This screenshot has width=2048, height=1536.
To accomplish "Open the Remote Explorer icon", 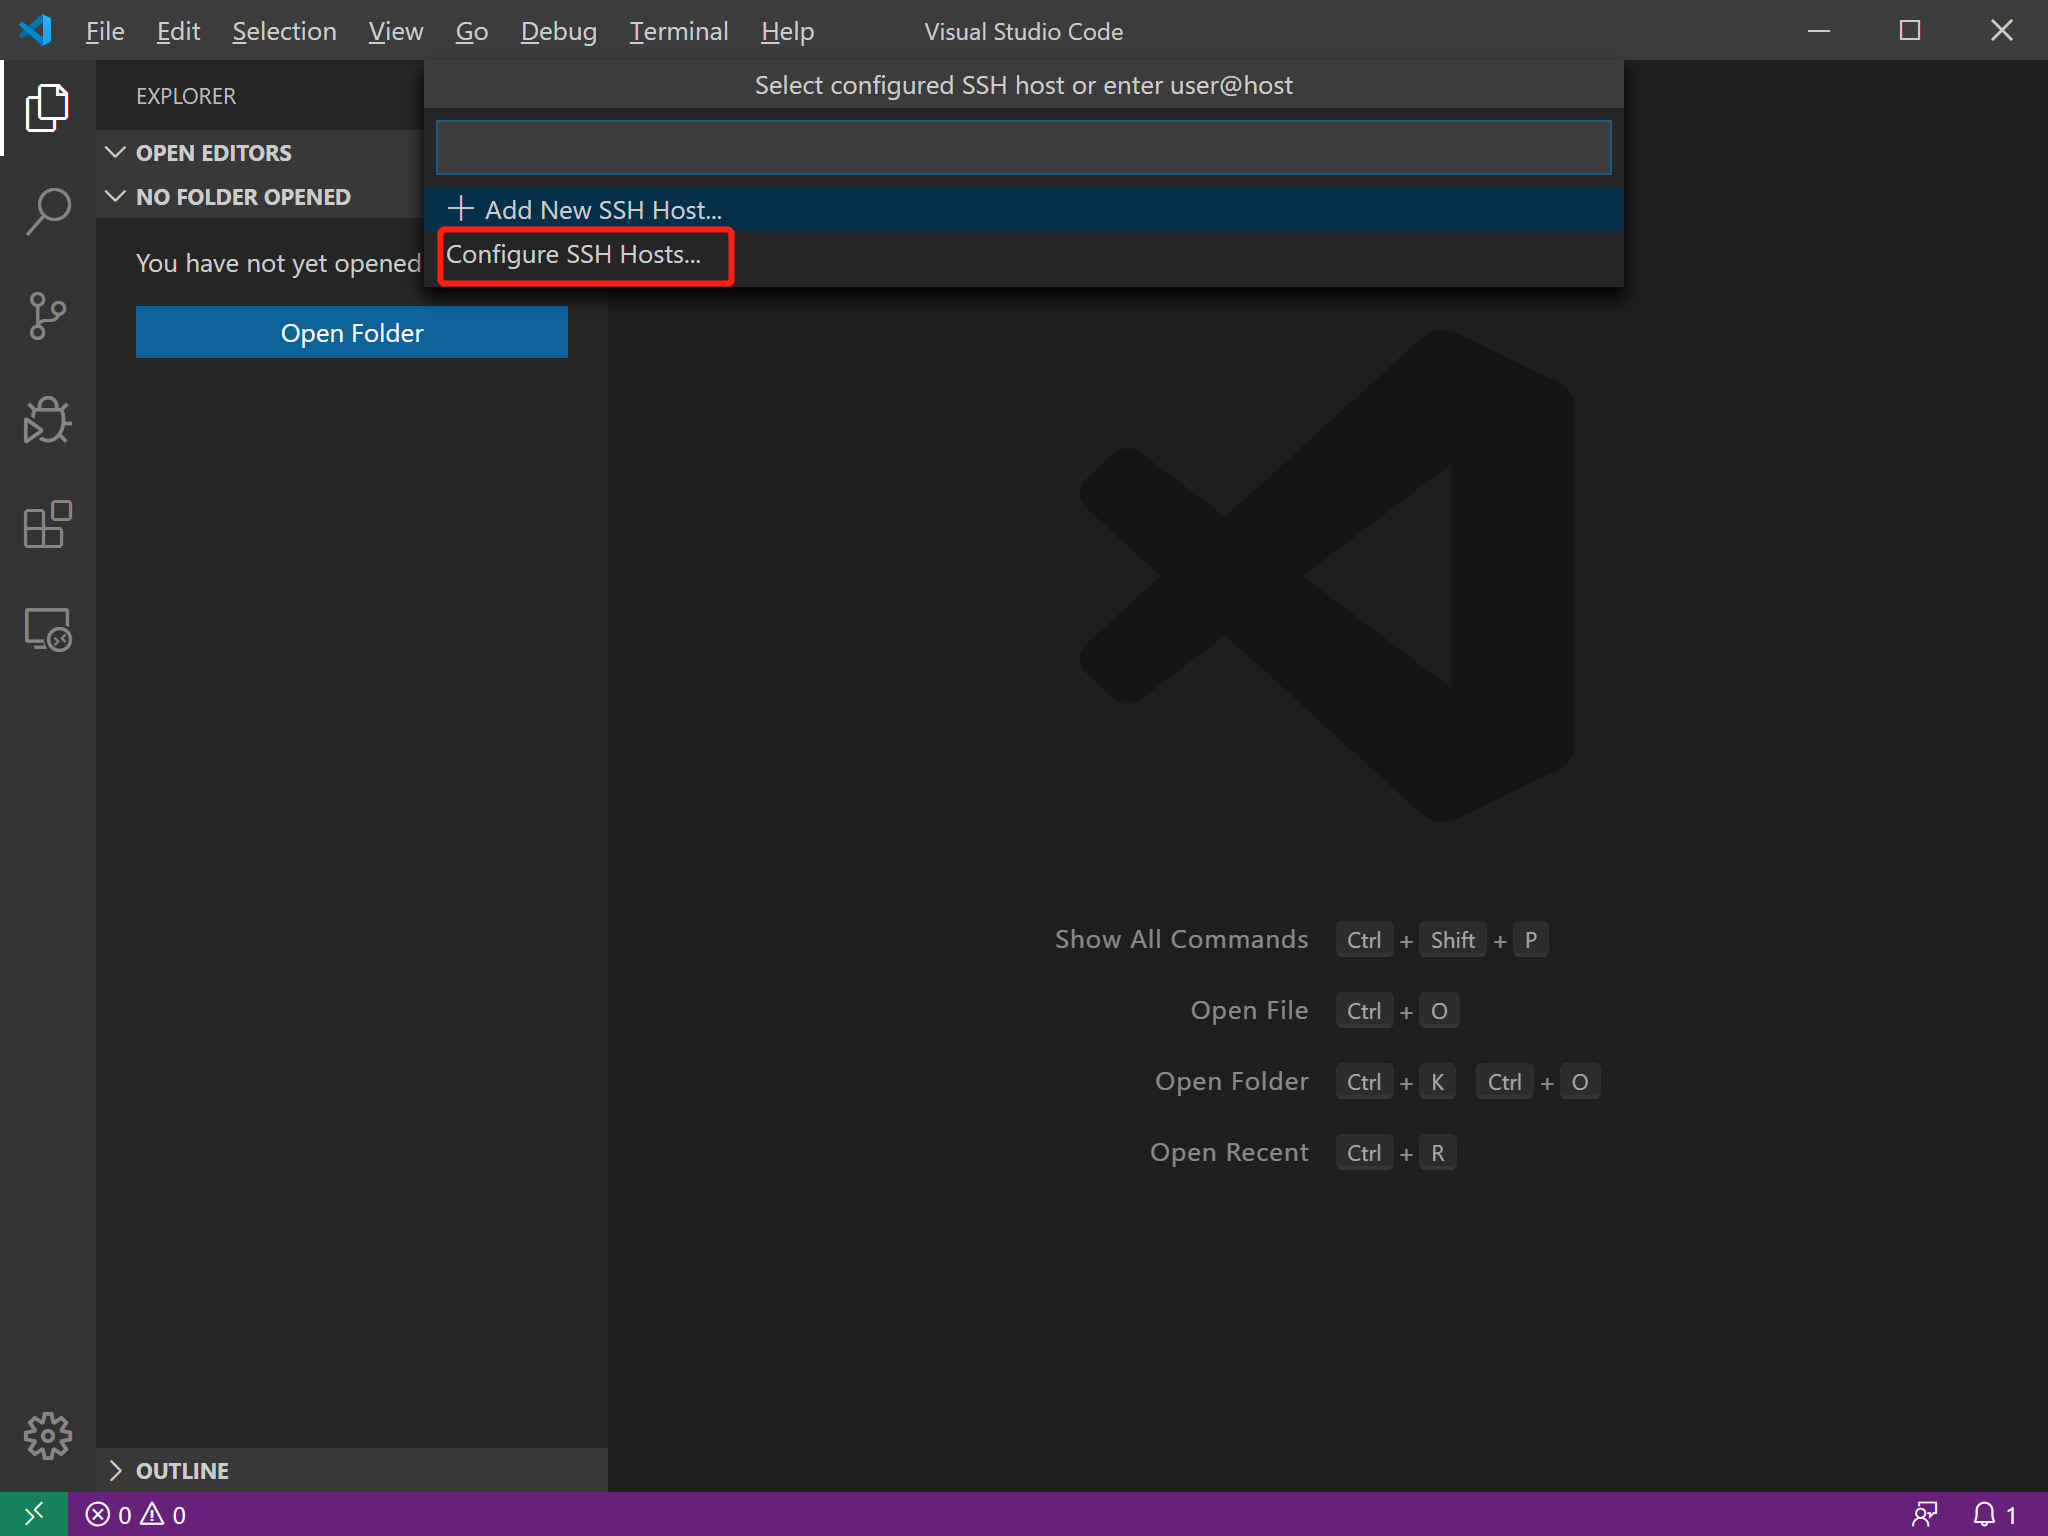I will click(x=47, y=629).
